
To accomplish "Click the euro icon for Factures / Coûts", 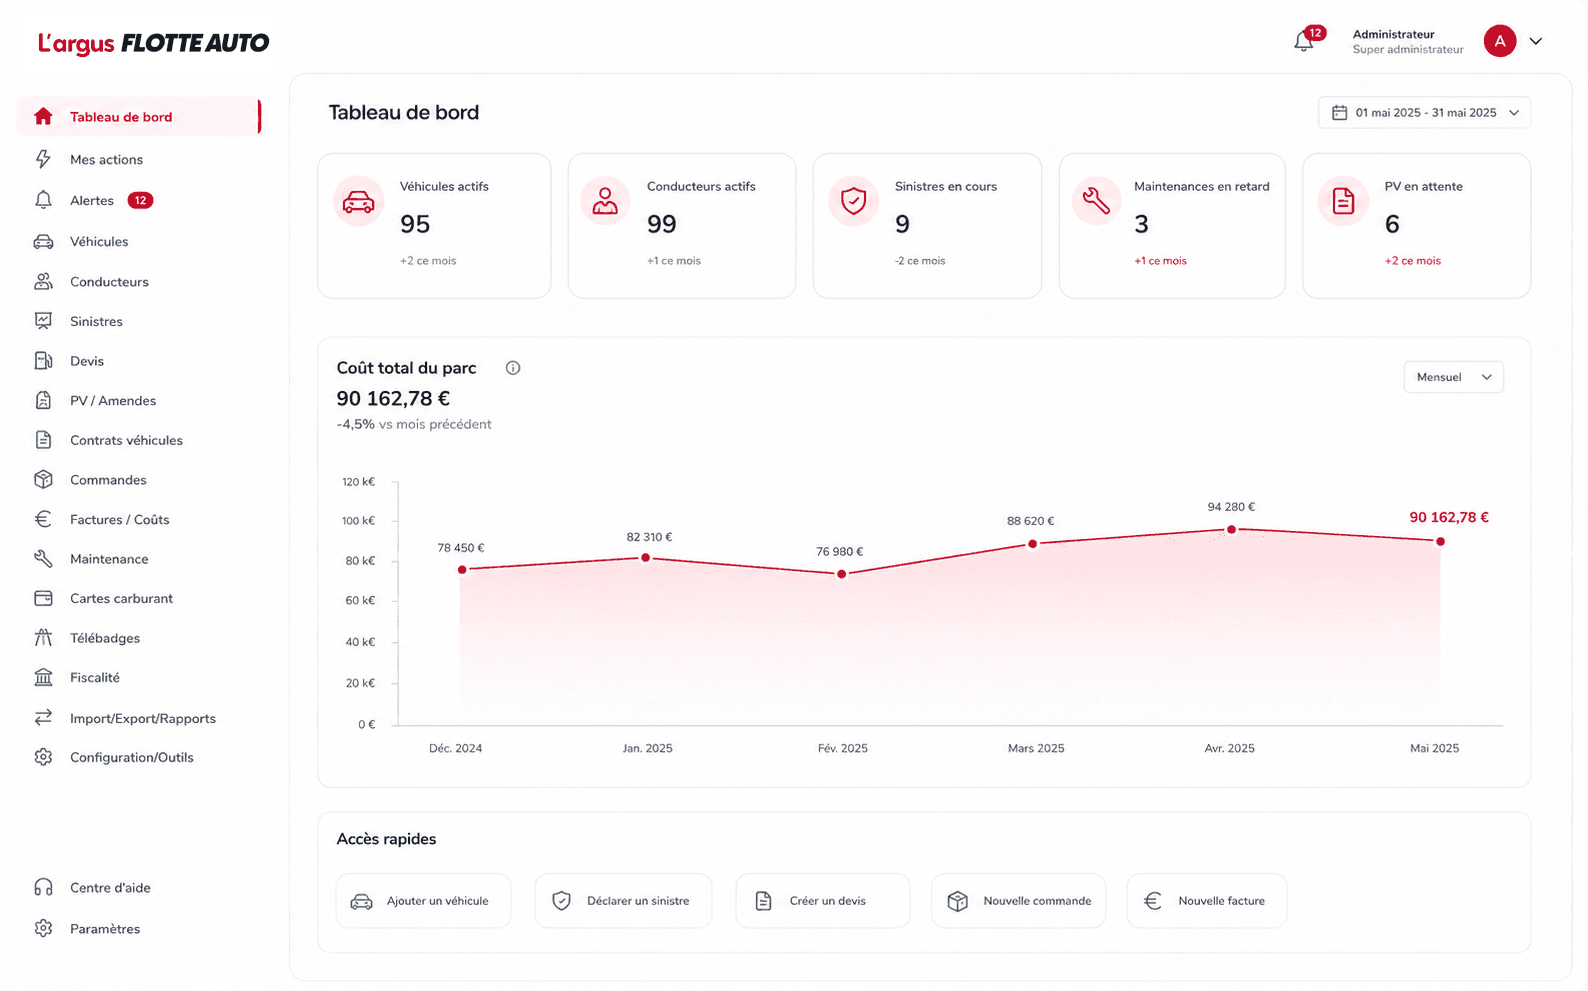I will coord(43,519).
